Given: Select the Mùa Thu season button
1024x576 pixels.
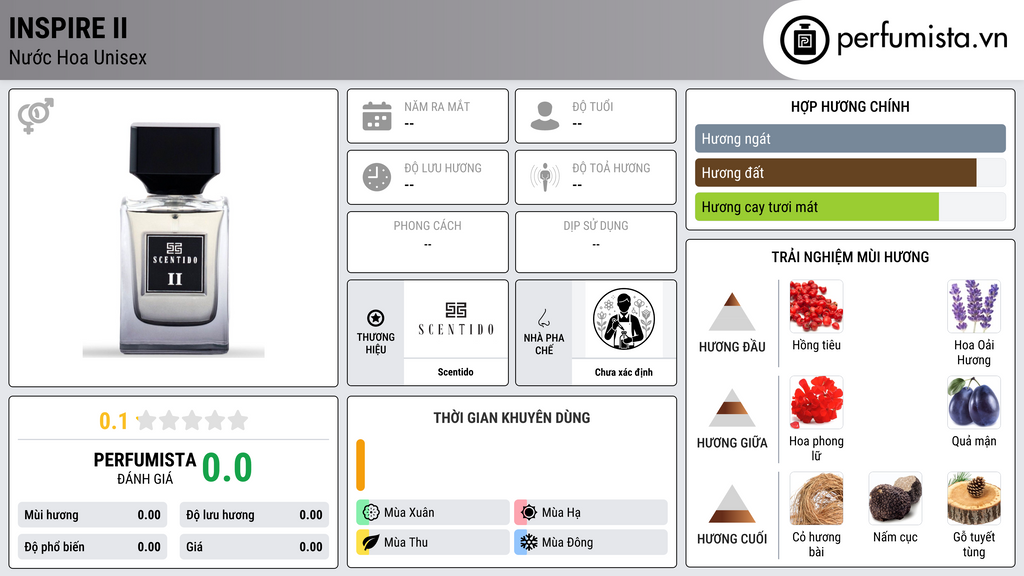Looking at the screenshot, I should (x=433, y=542).
